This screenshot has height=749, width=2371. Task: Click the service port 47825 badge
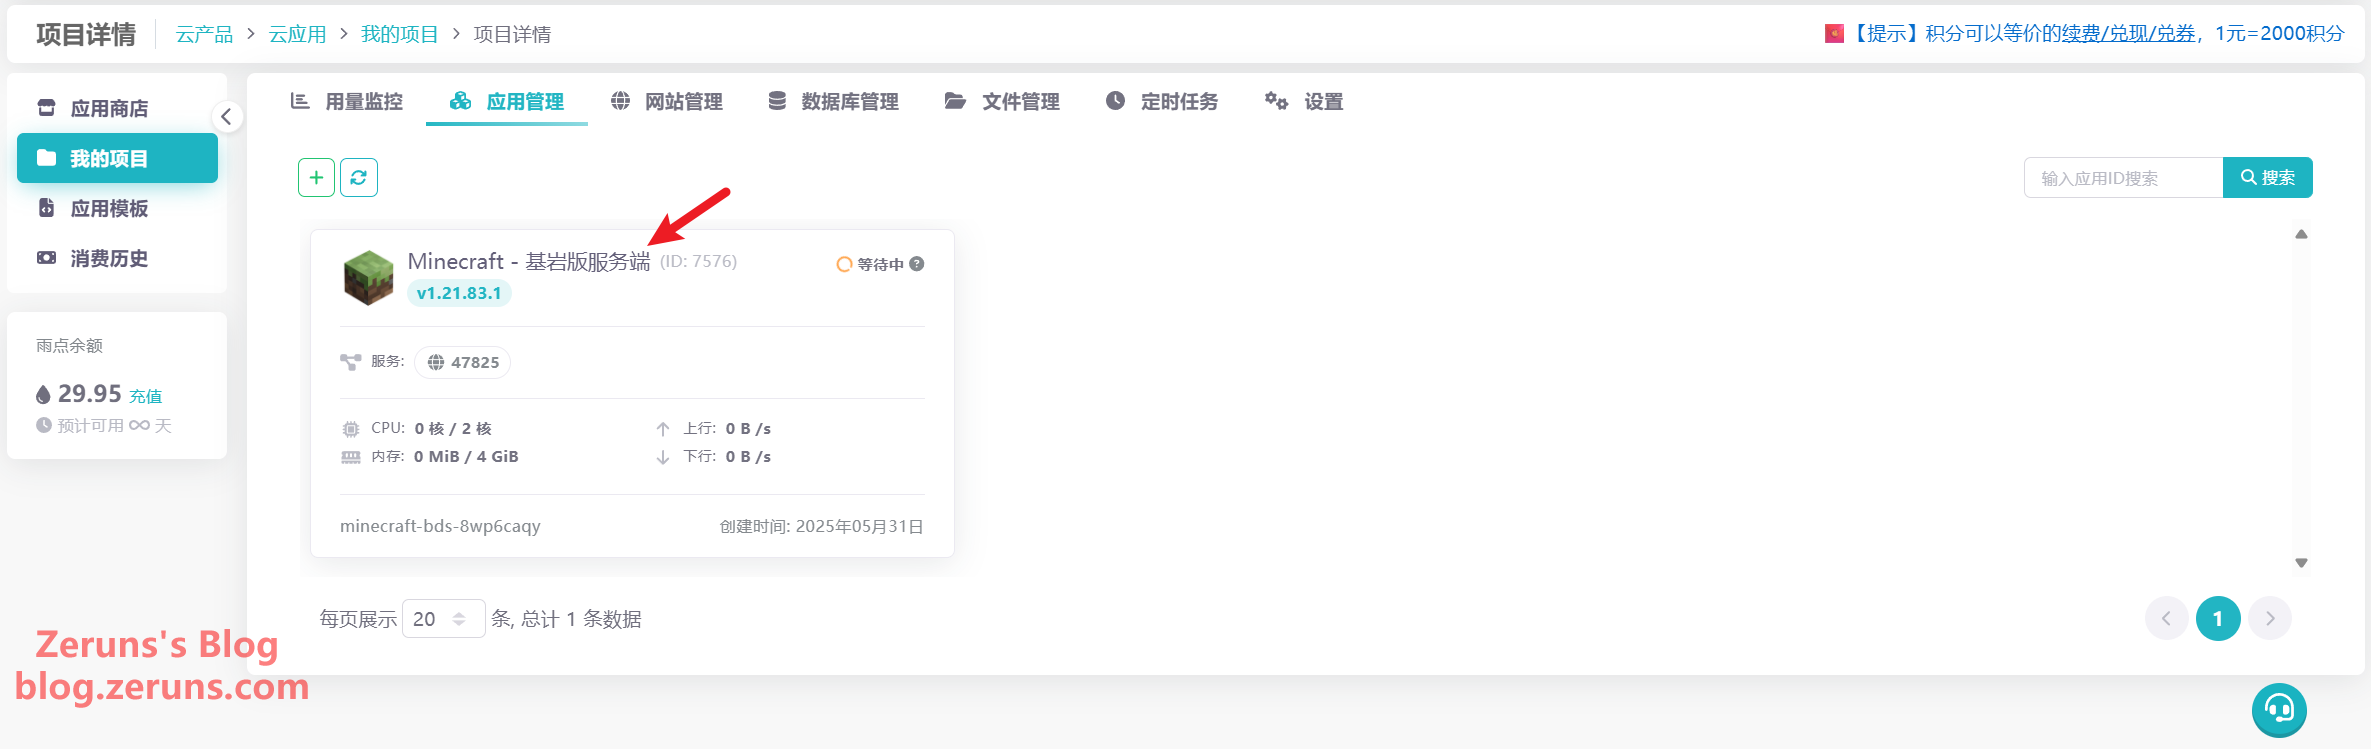[463, 362]
